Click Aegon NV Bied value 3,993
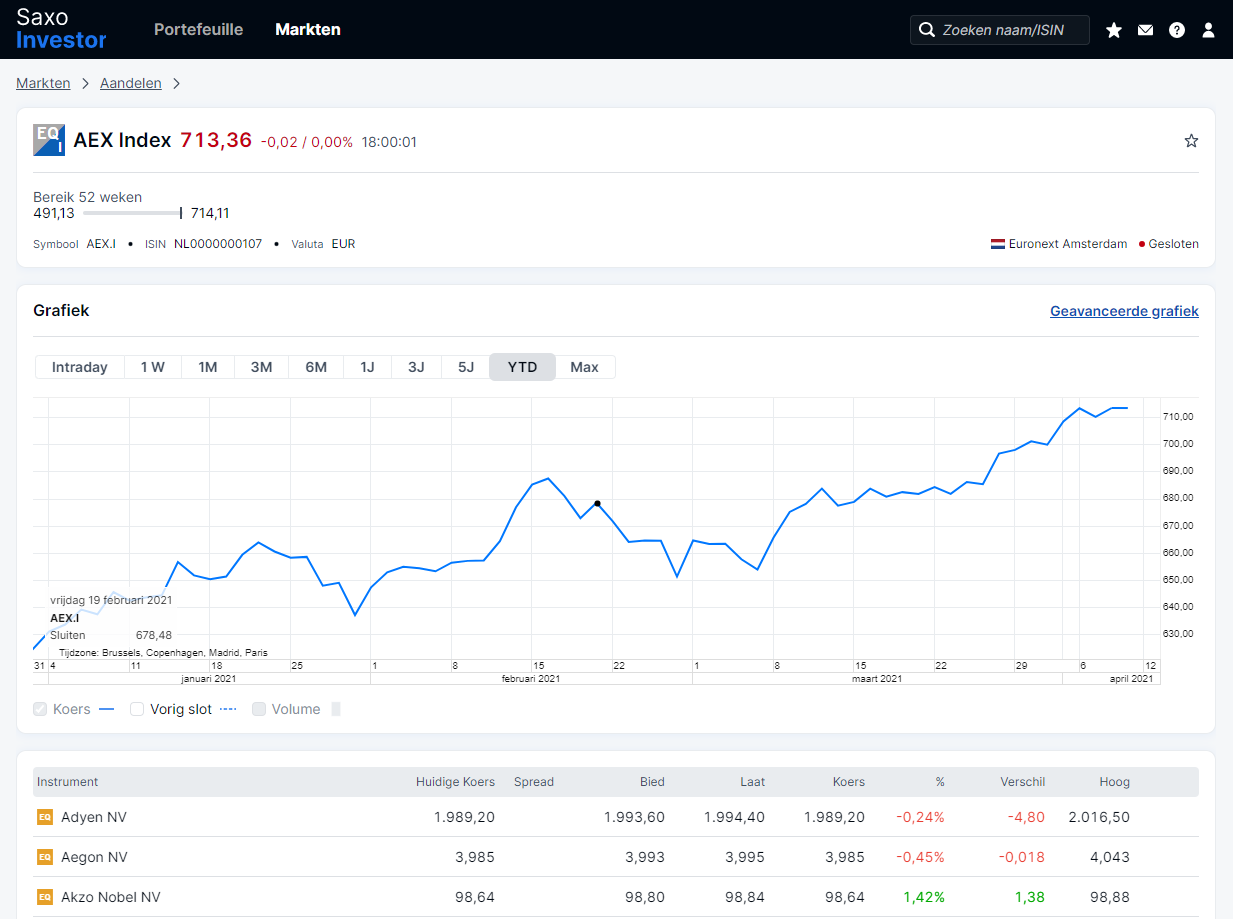 click(645, 857)
